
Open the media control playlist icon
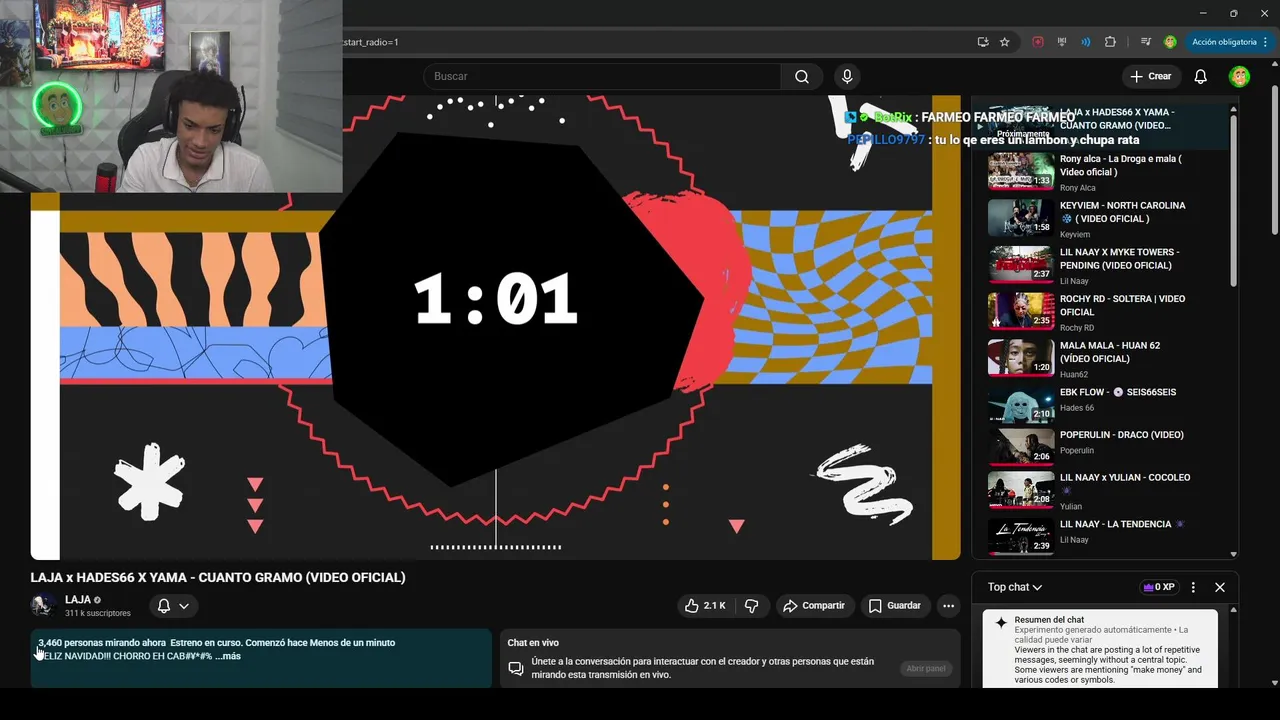click(1146, 42)
